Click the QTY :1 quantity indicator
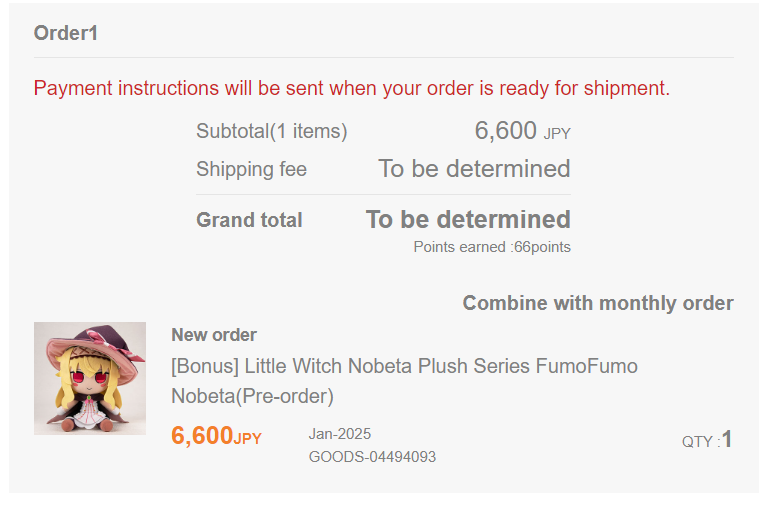 point(707,440)
